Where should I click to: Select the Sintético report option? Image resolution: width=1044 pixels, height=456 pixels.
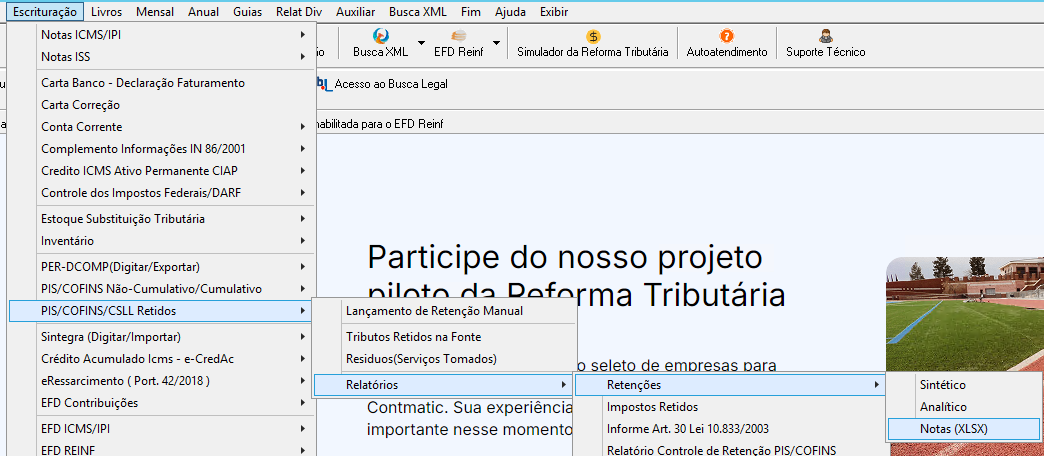[x=965, y=385]
